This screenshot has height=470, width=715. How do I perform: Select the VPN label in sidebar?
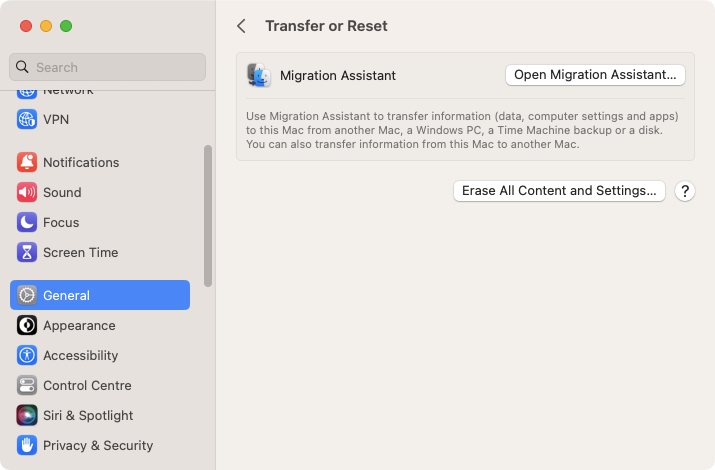pyautogui.click(x=56, y=119)
